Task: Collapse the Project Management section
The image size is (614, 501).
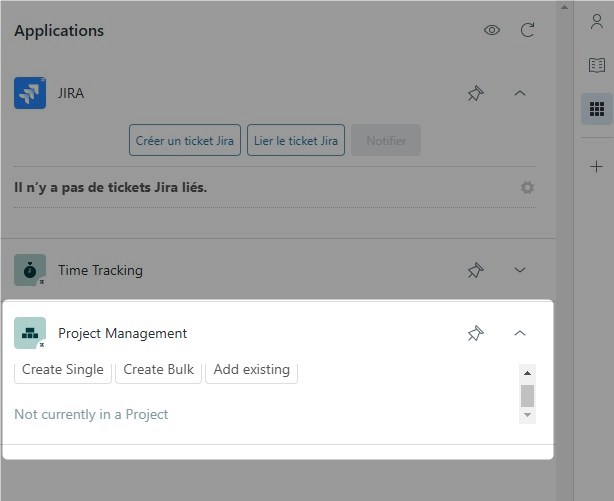Action: (520, 333)
